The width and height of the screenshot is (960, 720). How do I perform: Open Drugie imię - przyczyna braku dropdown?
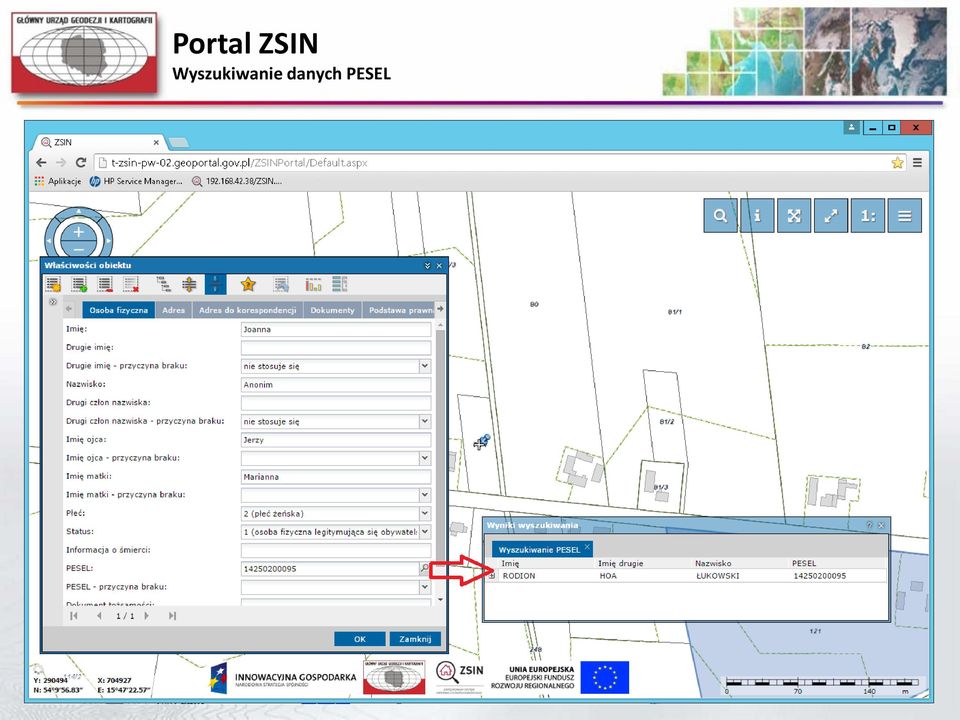point(424,366)
